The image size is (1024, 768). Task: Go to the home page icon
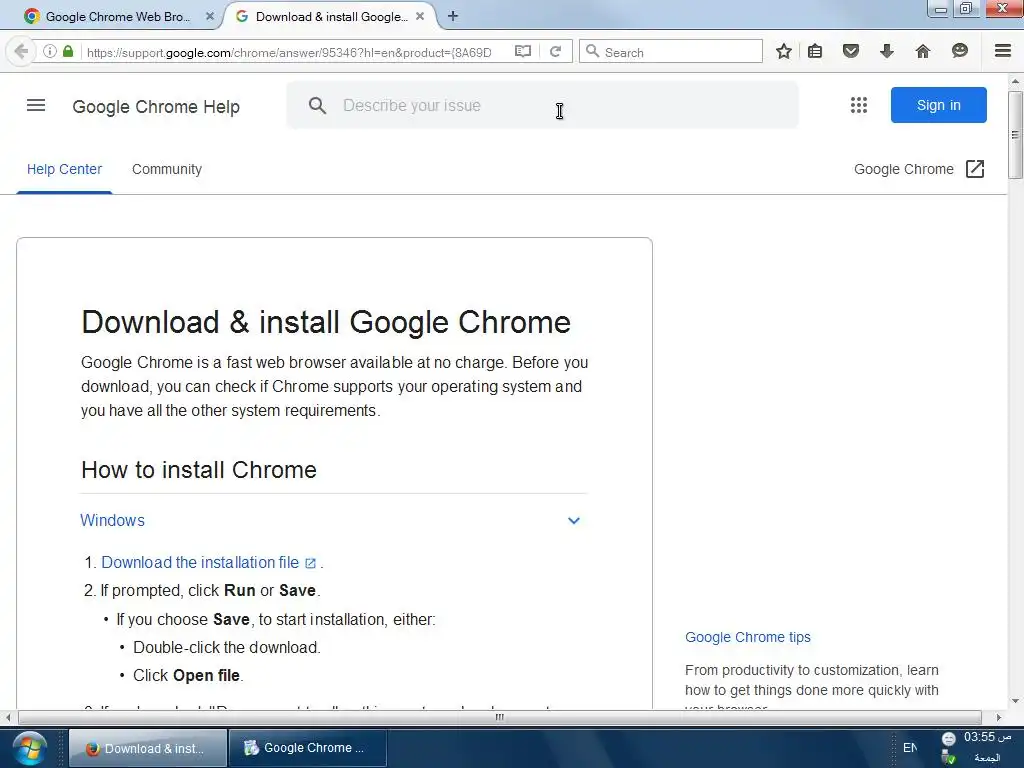click(x=922, y=51)
